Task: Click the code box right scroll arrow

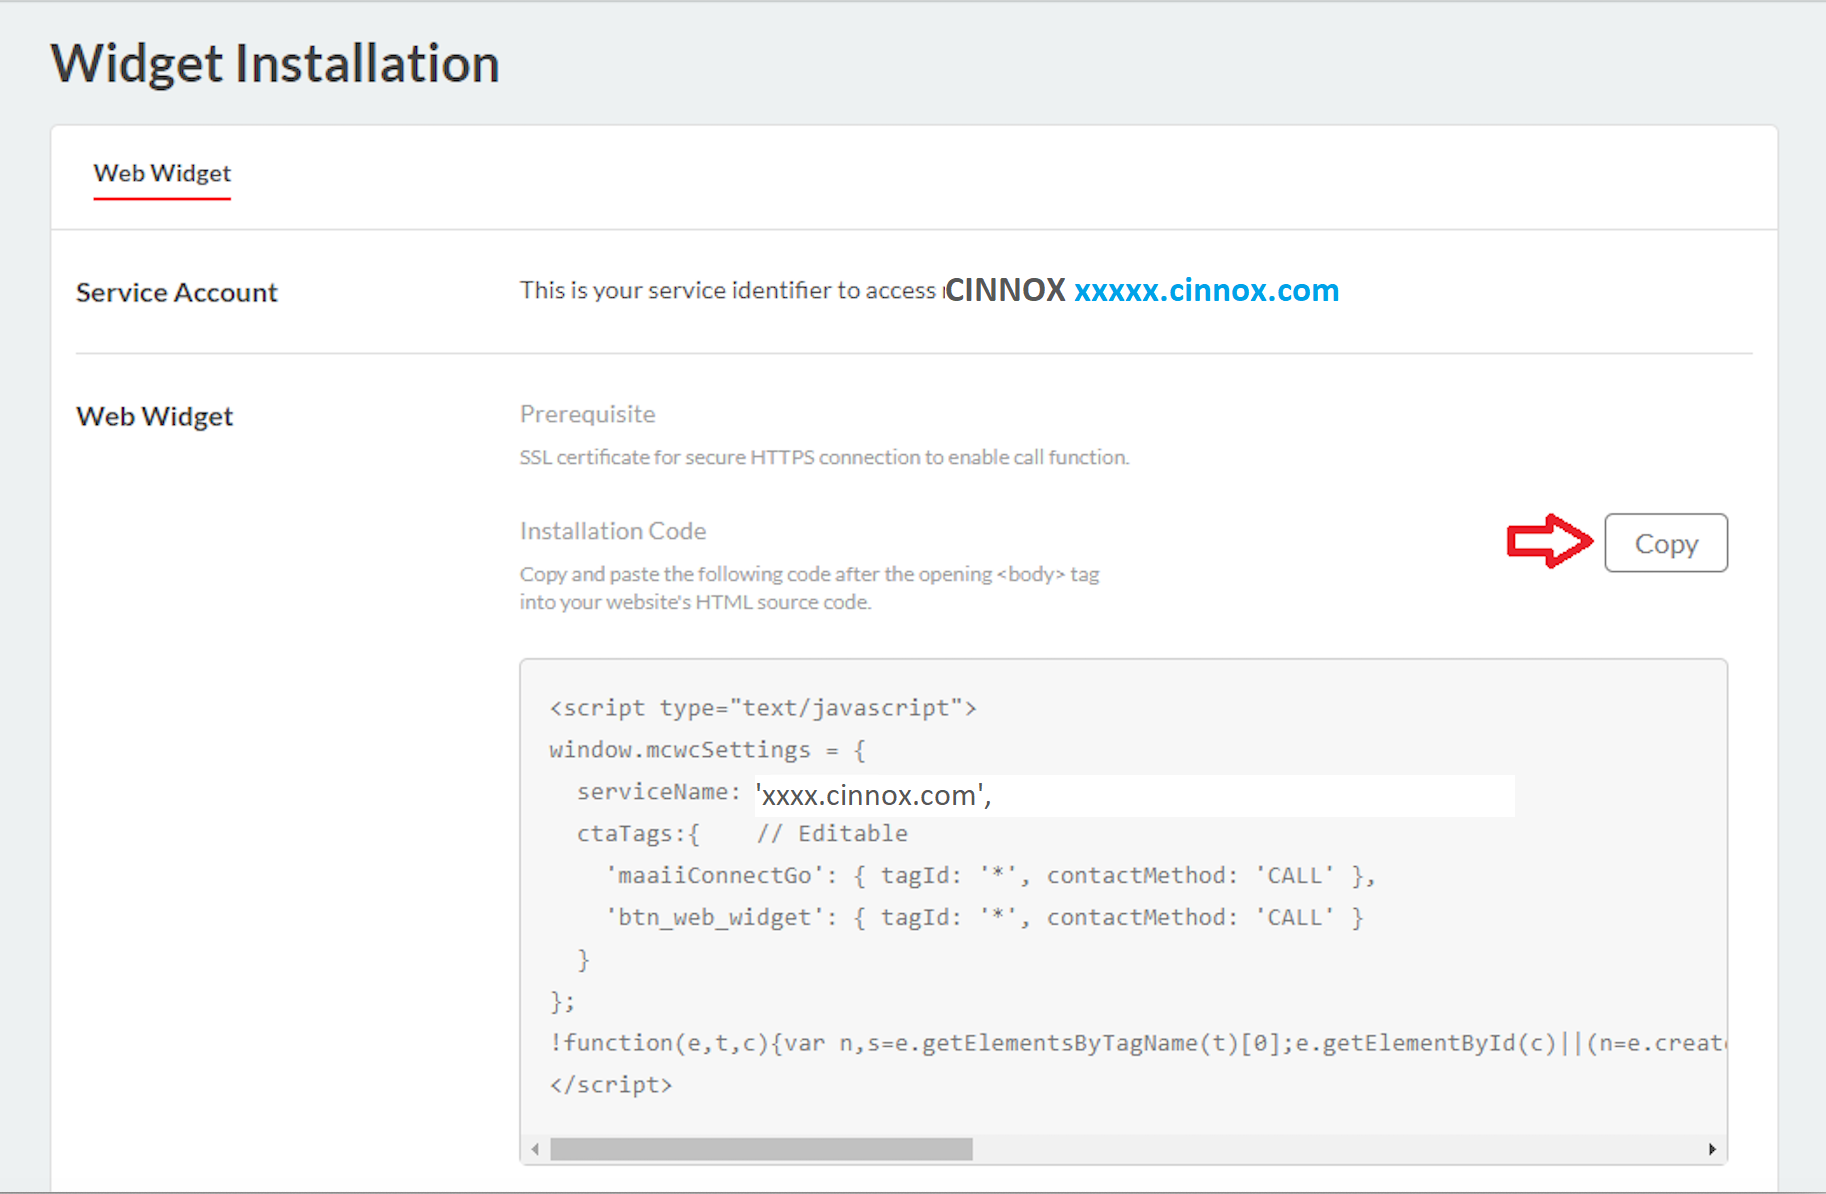Action: [1712, 1149]
